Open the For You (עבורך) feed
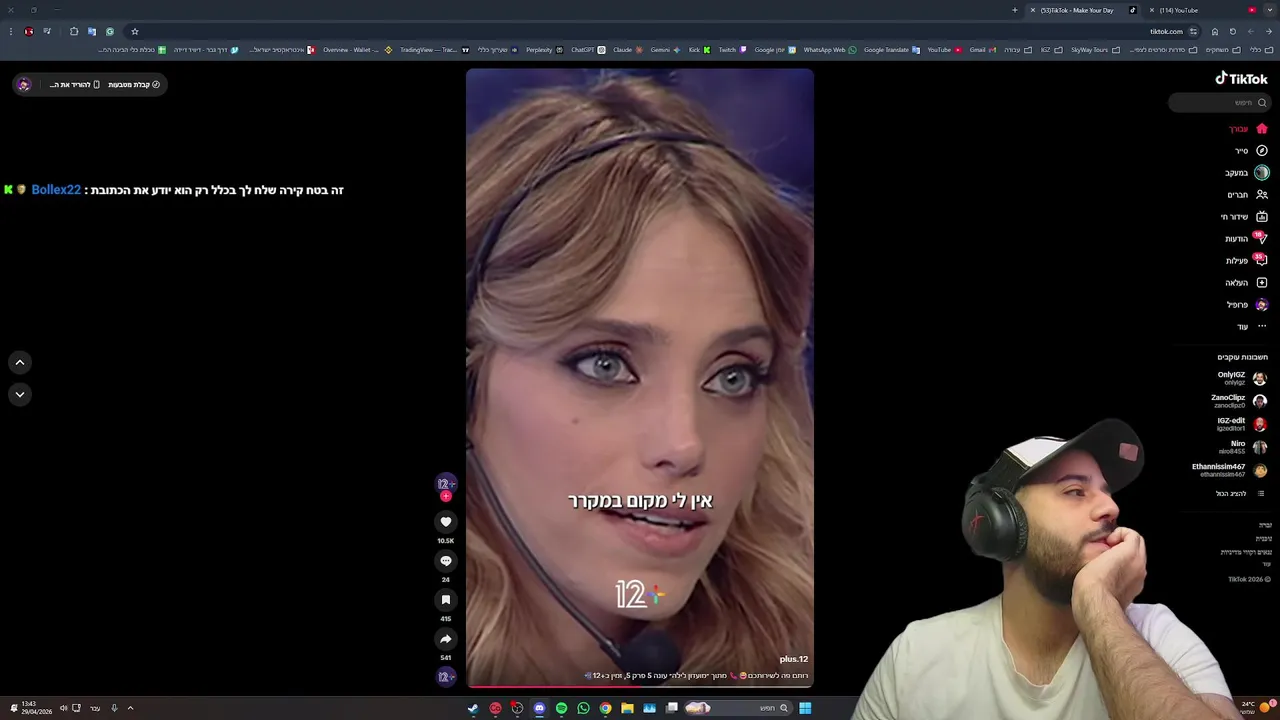Image resolution: width=1280 pixels, height=720 pixels. click(x=1248, y=129)
